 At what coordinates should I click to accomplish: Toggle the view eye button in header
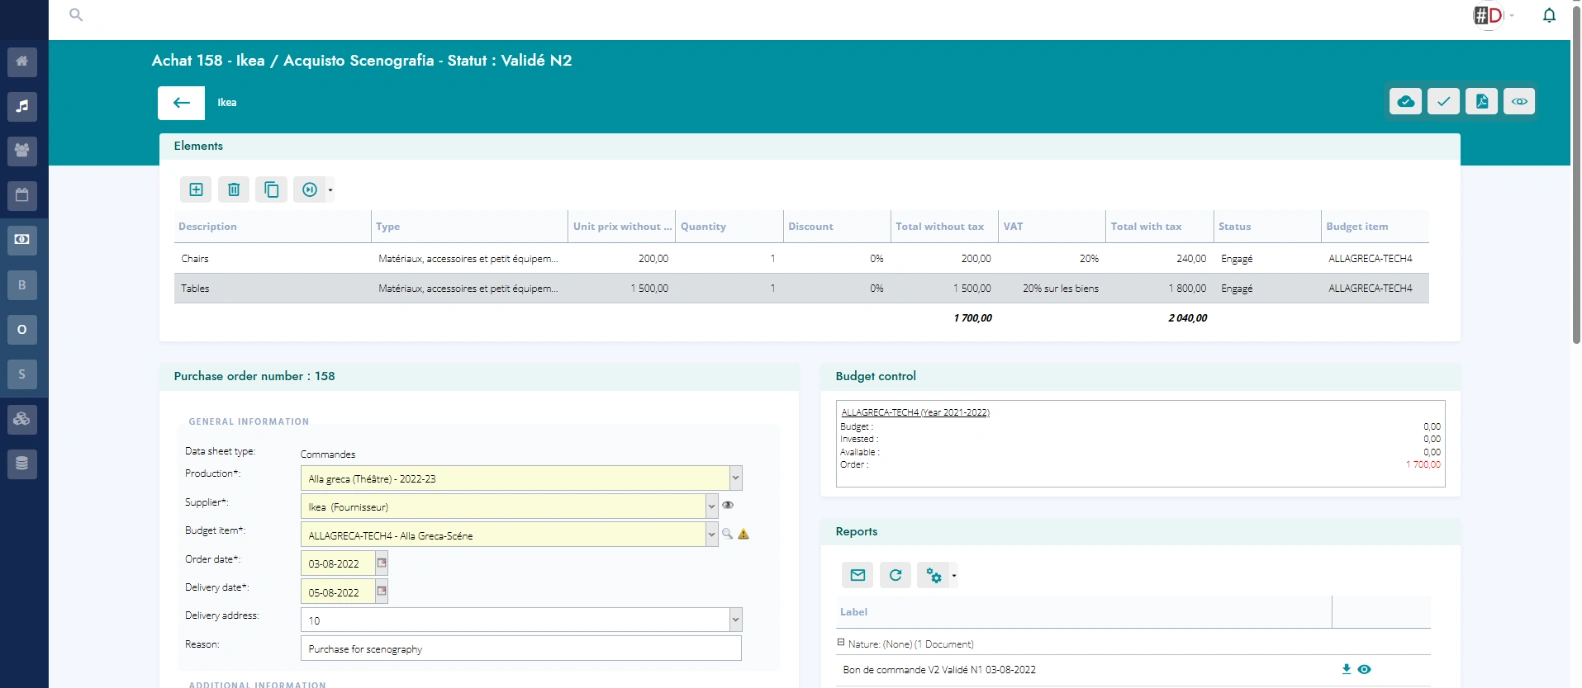pyautogui.click(x=1519, y=102)
